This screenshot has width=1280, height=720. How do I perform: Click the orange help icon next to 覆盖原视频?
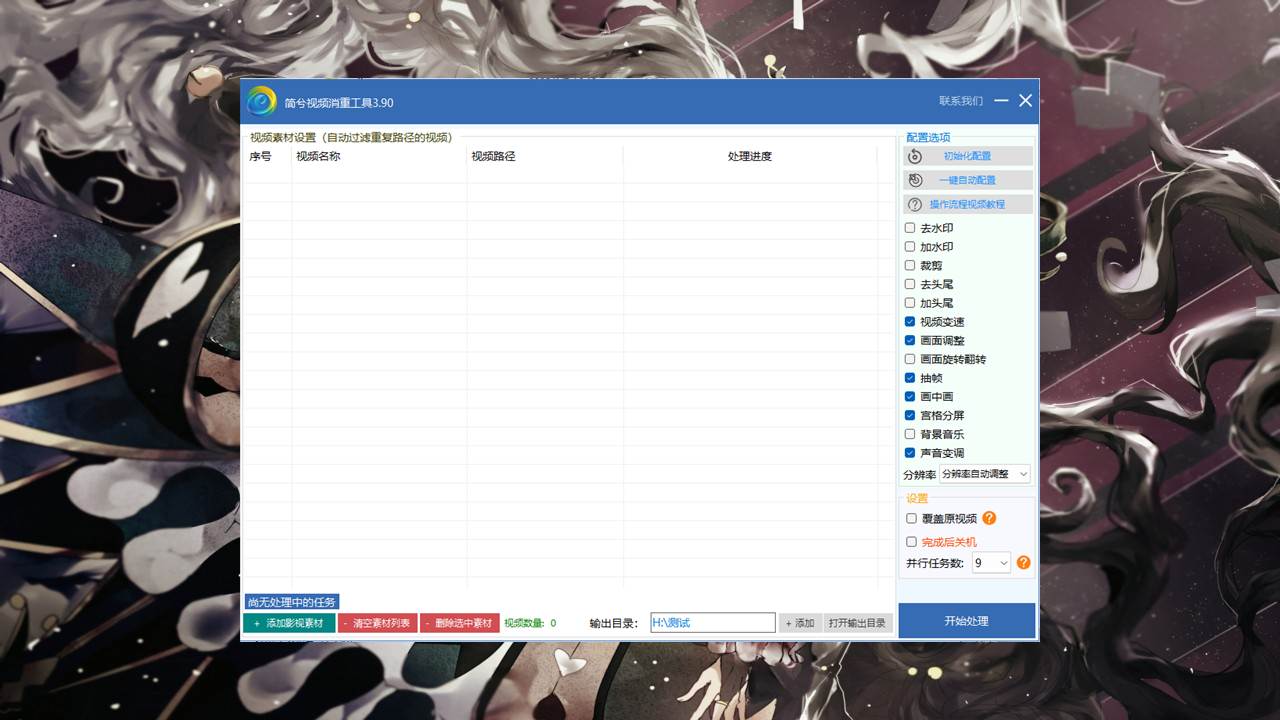click(989, 518)
